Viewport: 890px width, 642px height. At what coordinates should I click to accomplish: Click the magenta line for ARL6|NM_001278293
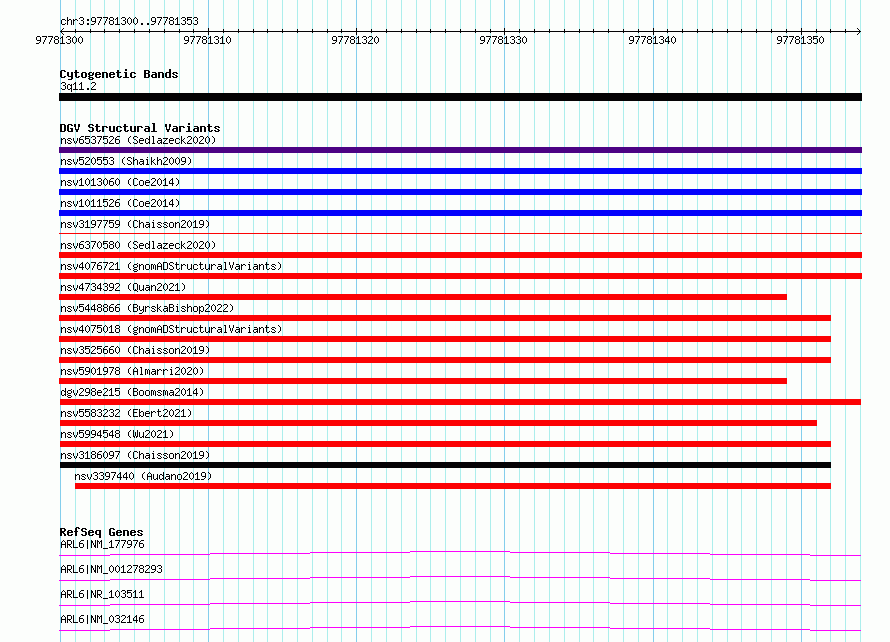coord(460,578)
